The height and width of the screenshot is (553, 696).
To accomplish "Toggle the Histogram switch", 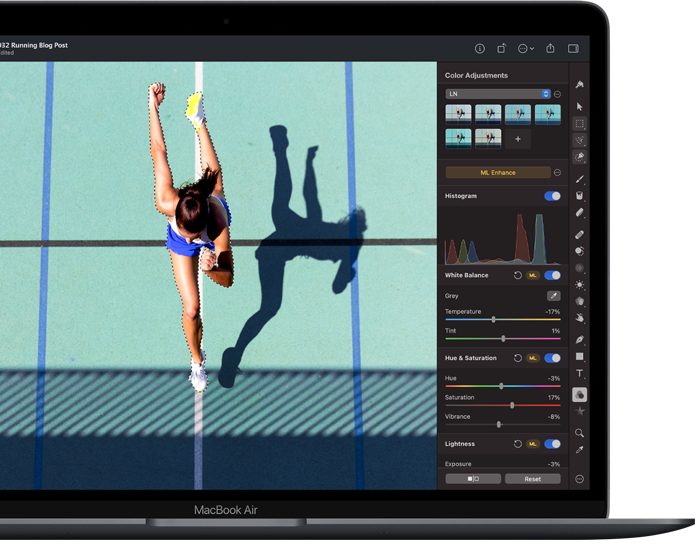I will tap(552, 196).
